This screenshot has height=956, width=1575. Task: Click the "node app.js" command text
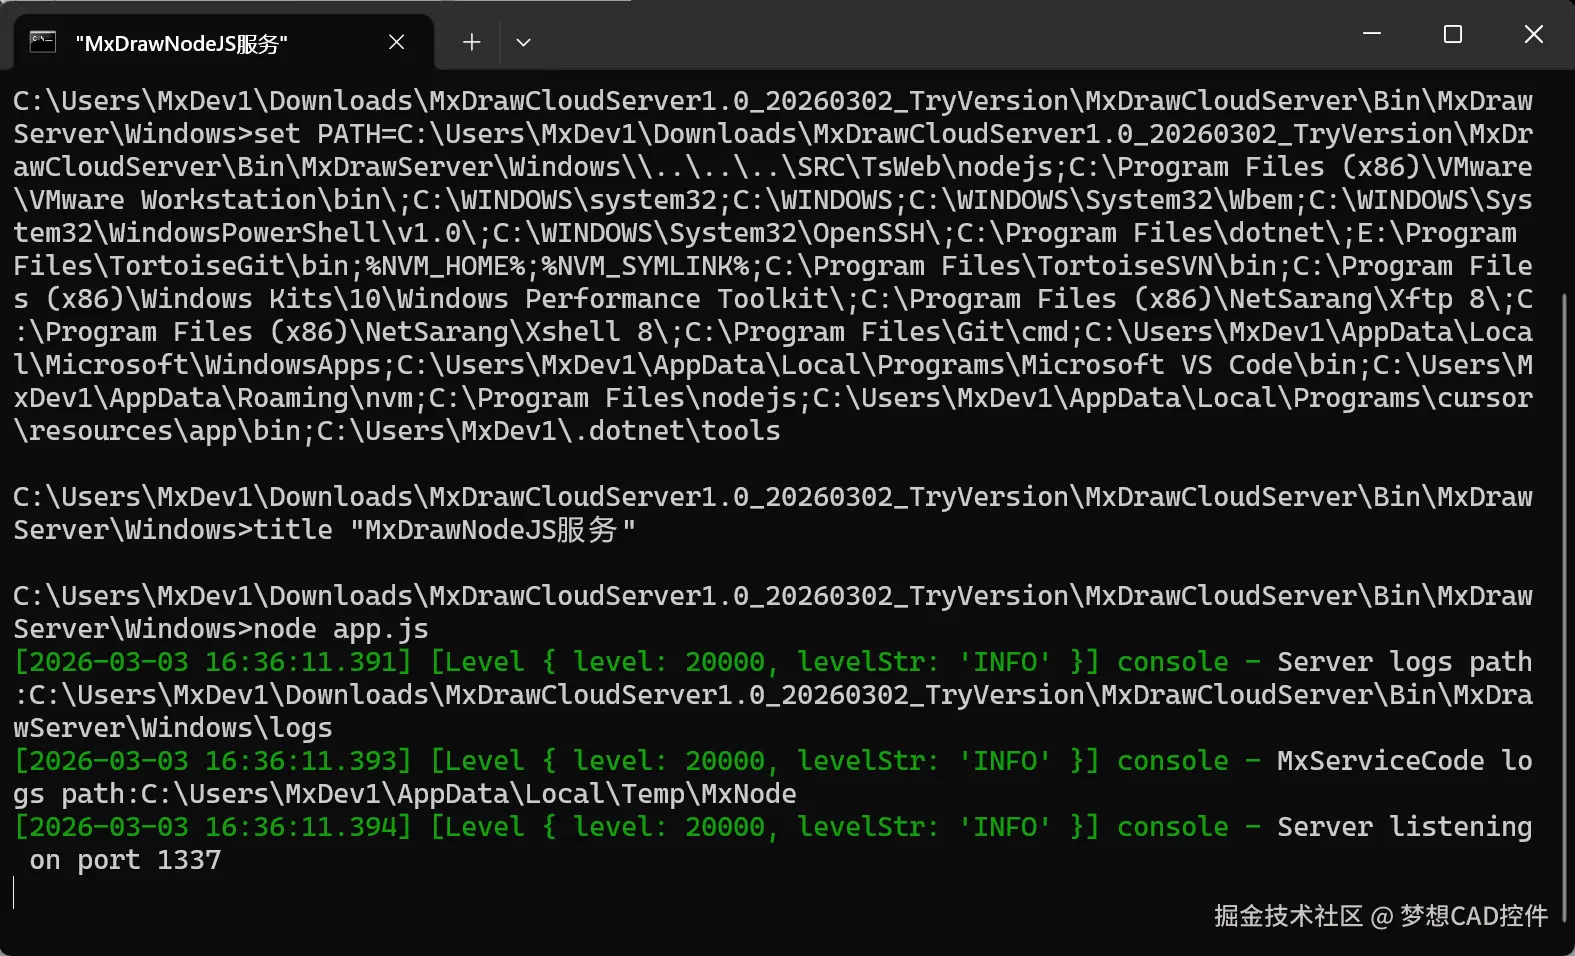click(341, 629)
